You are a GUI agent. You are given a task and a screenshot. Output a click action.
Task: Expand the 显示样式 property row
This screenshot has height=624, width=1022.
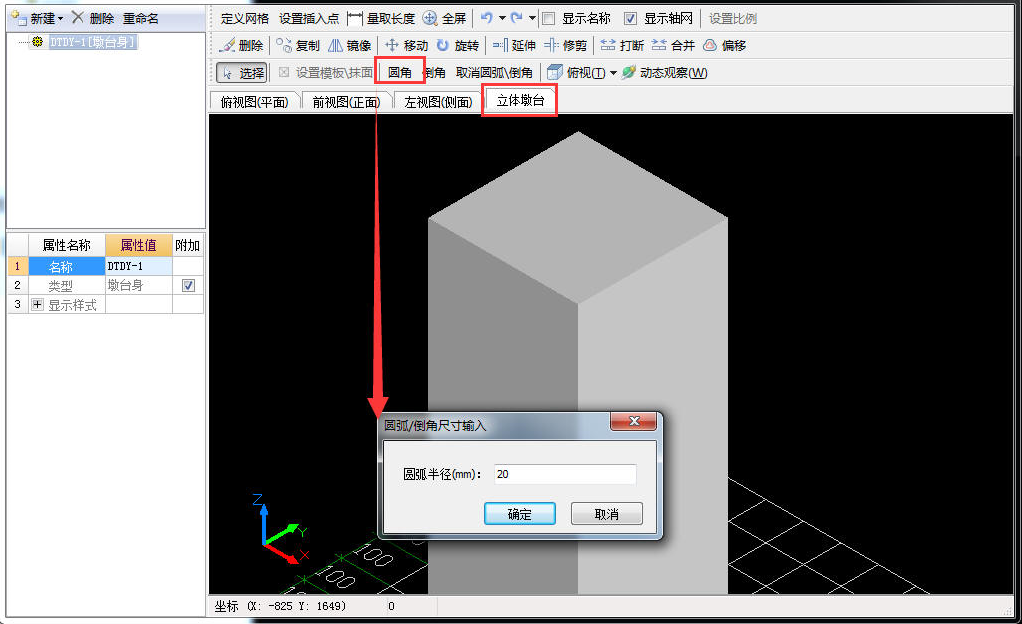coord(38,305)
